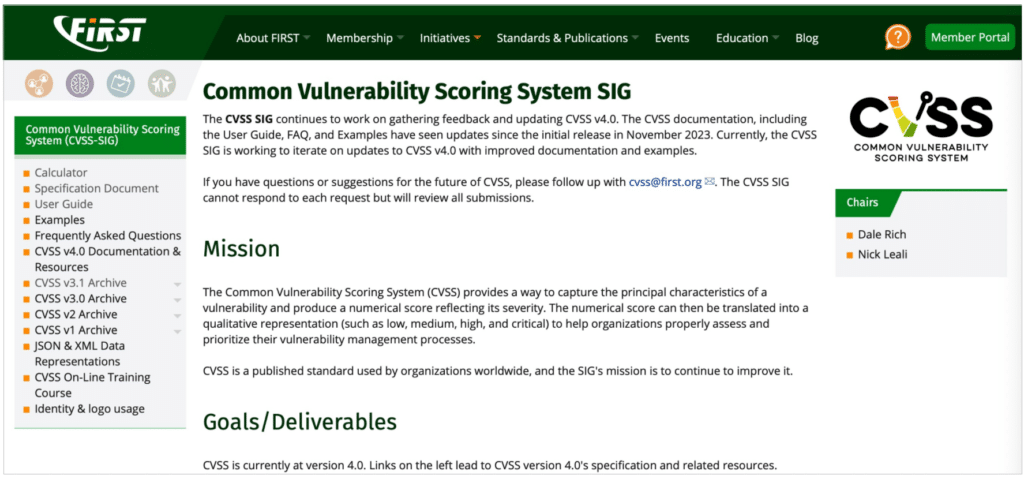
Task: Open help via the orange question mark icon
Action: [x=897, y=37]
